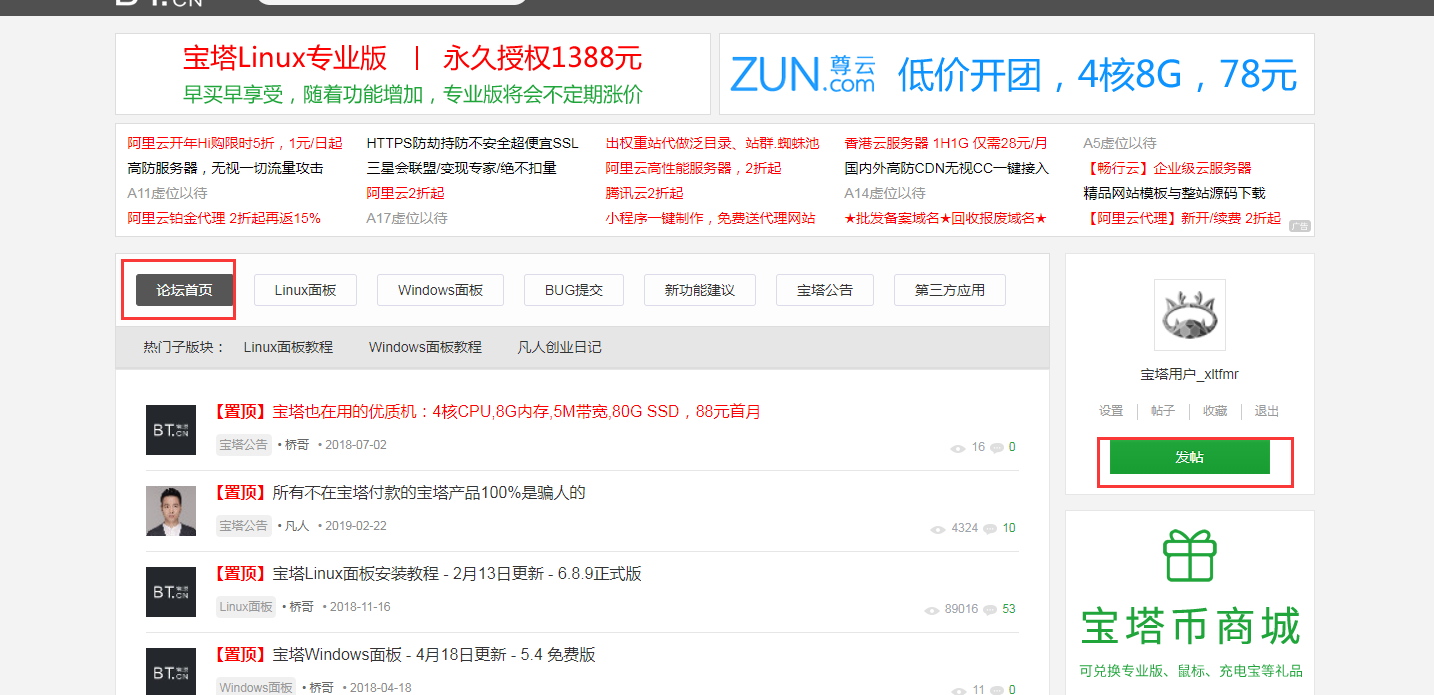1434x695 pixels.
Task: Open ad 出权重站代做泛目录、站群.蜘蛛池
Action: point(712,143)
